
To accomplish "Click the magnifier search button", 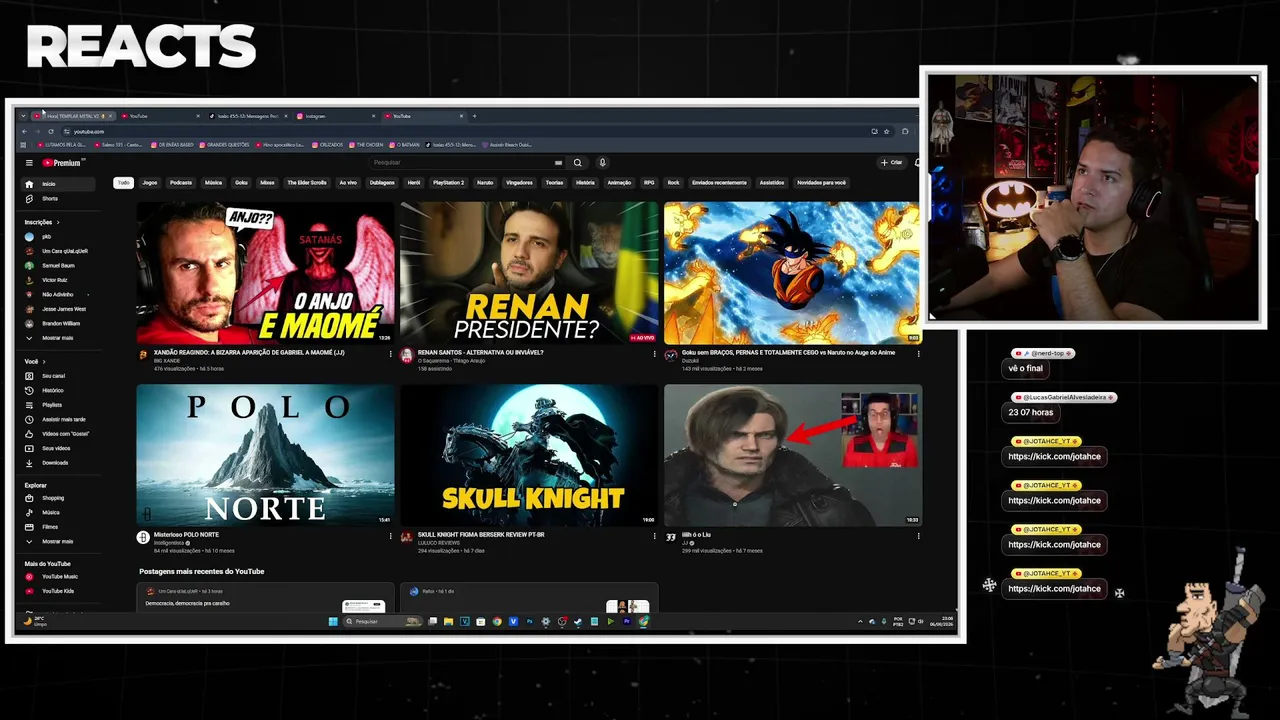I will 577,163.
